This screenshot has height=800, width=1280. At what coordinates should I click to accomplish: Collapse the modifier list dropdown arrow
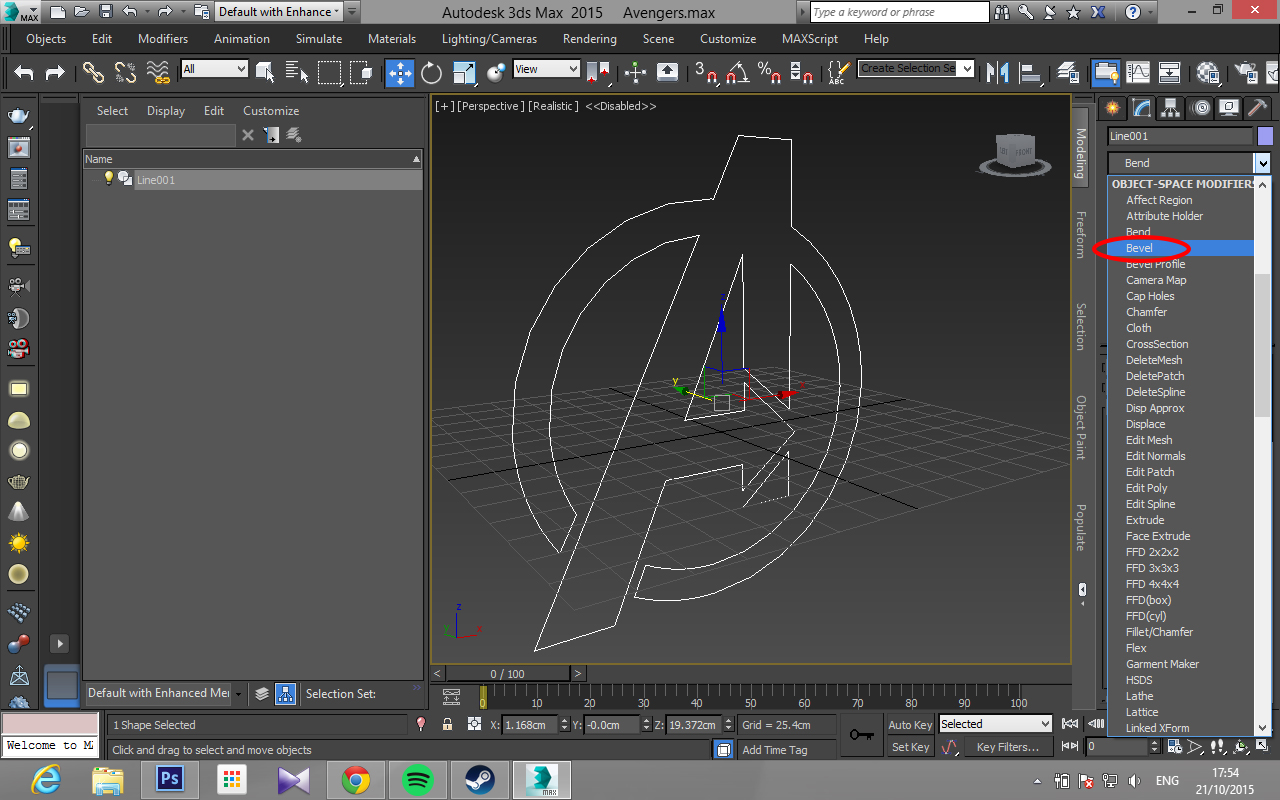coord(1263,163)
